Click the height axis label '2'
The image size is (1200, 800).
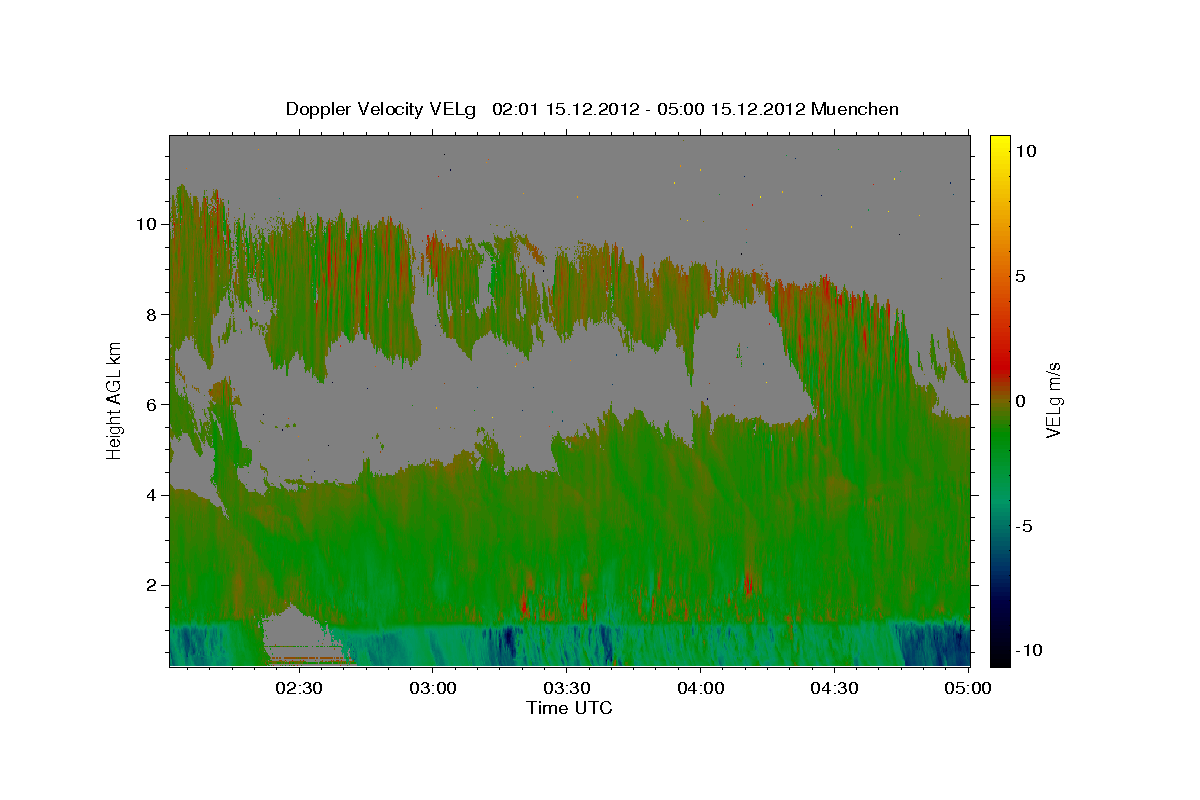tap(151, 585)
